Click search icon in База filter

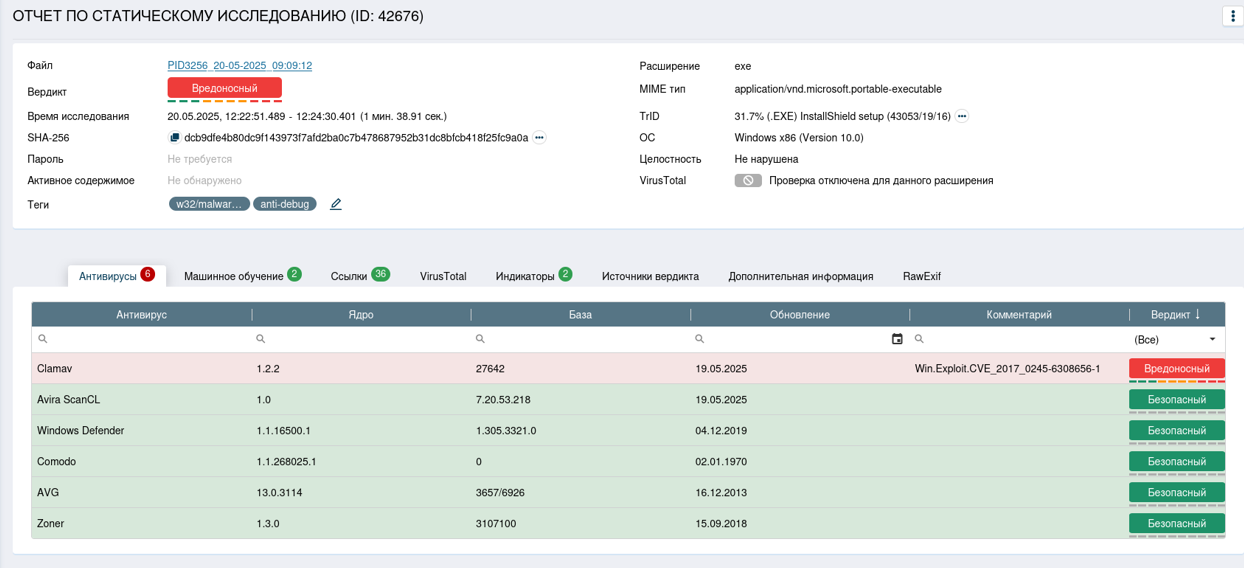[480, 339]
